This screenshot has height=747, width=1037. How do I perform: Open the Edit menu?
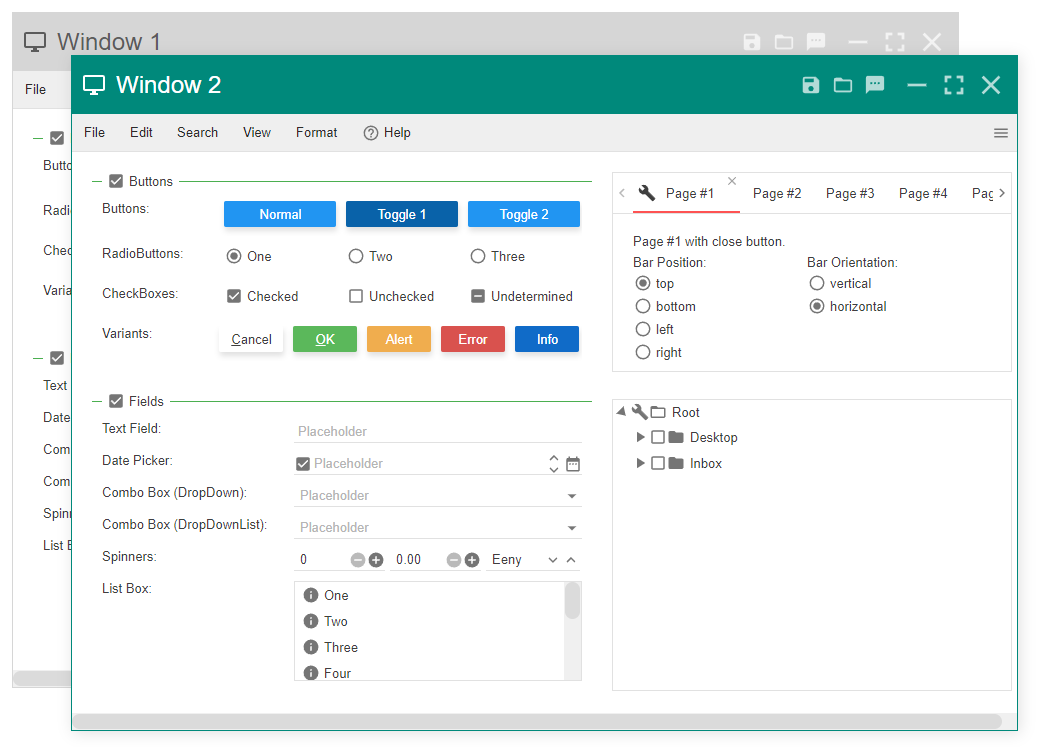[141, 132]
